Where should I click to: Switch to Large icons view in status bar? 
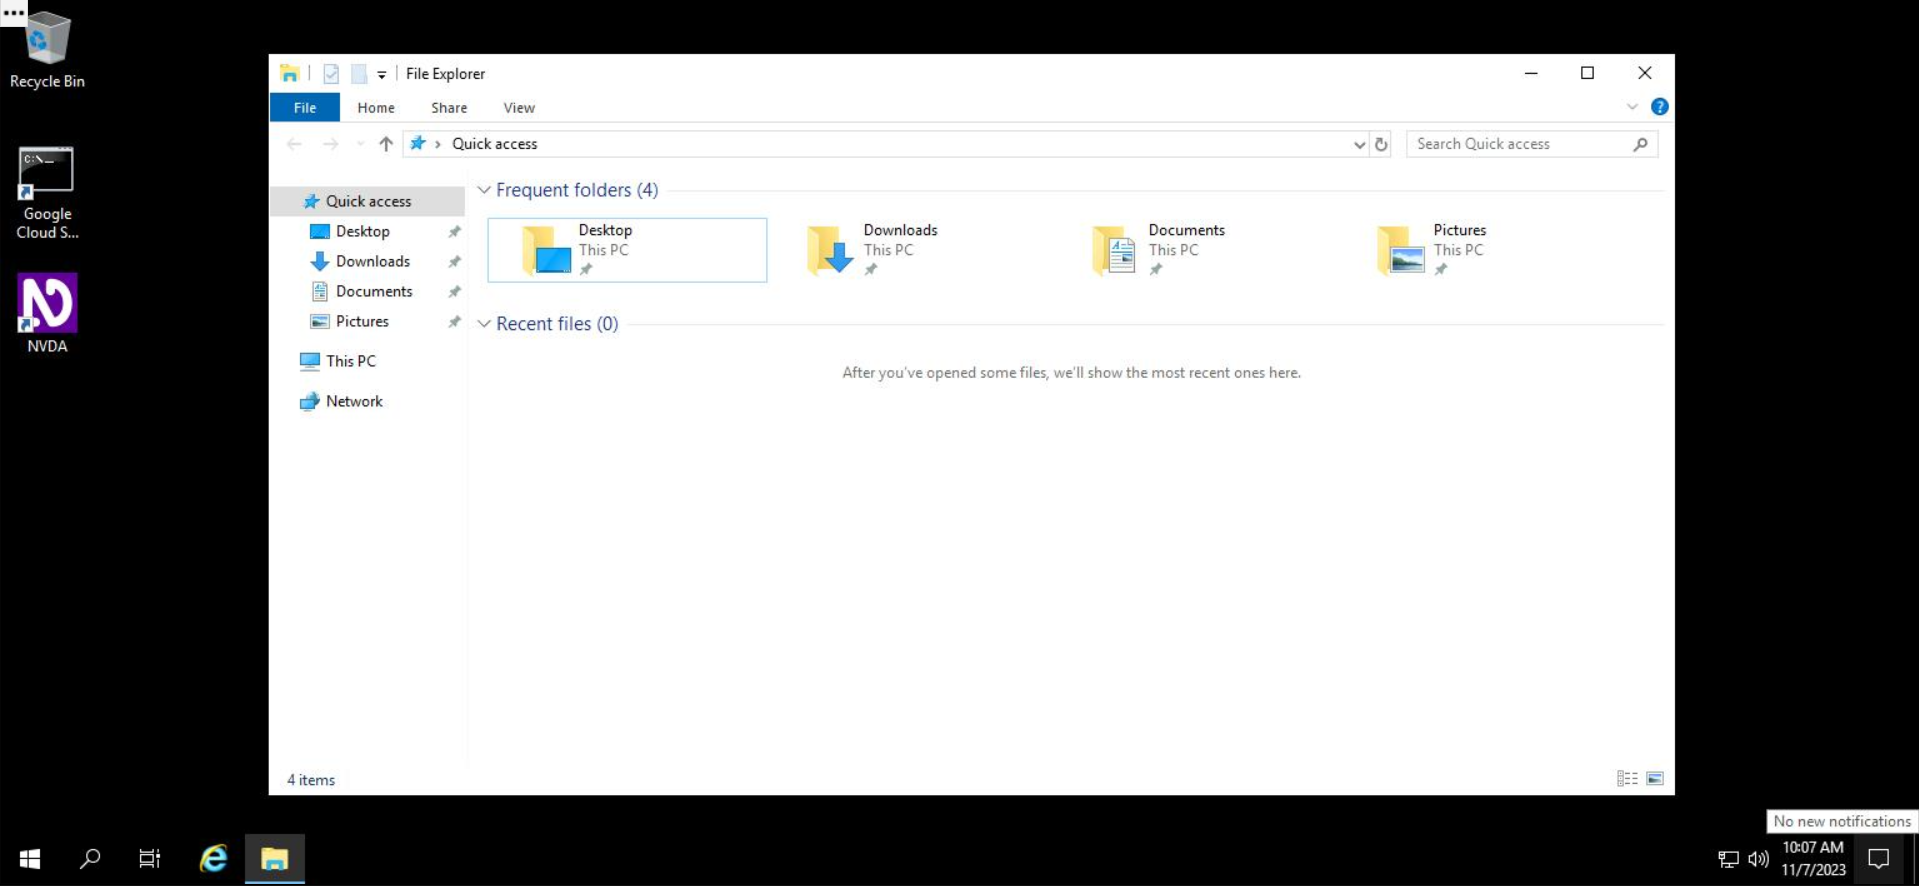(1655, 779)
